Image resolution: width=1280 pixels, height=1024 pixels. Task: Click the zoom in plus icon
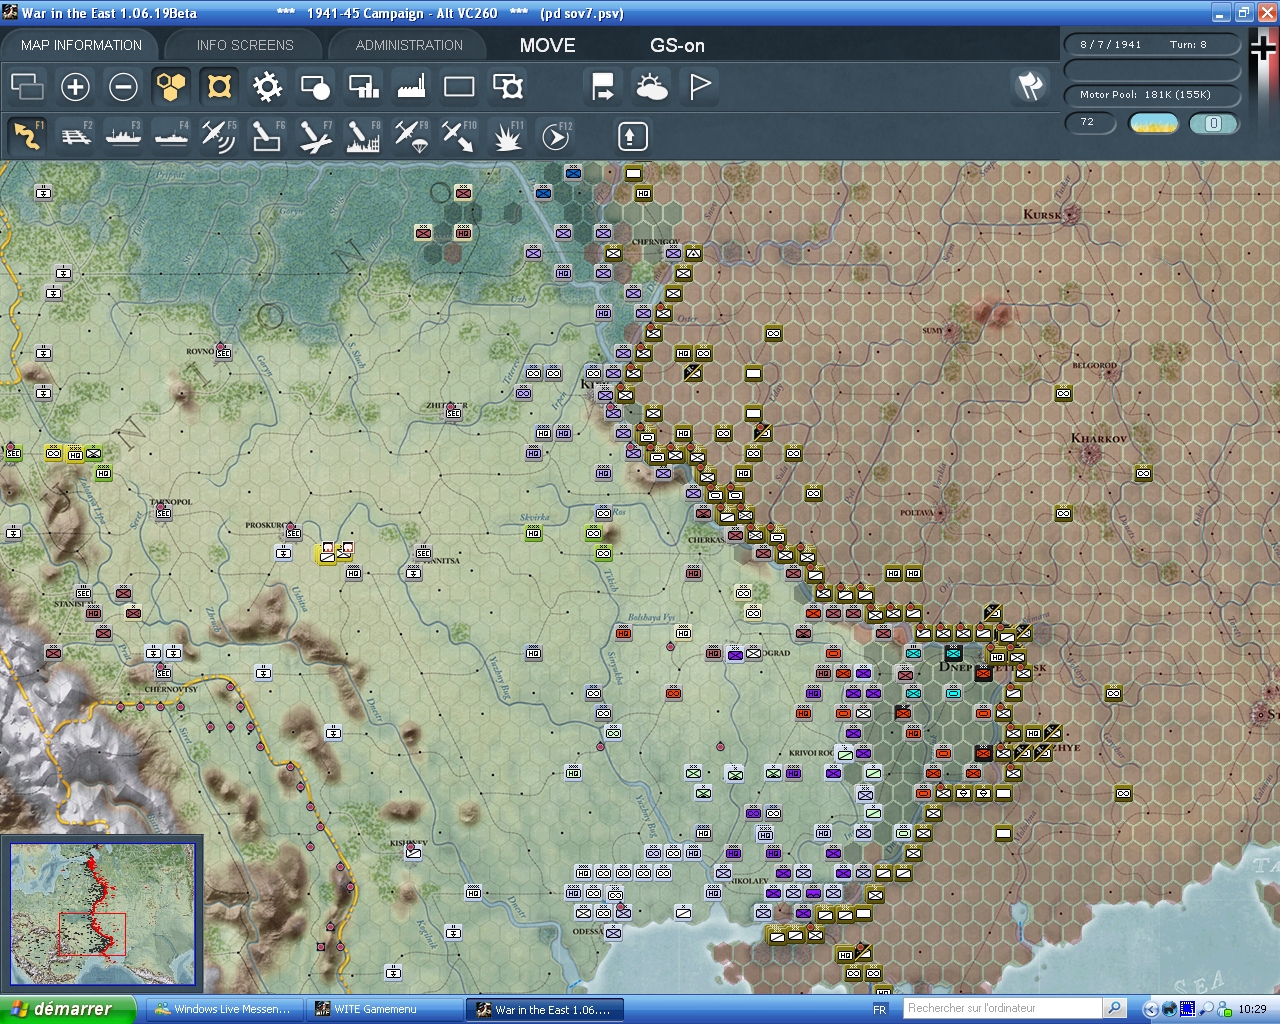point(75,87)
